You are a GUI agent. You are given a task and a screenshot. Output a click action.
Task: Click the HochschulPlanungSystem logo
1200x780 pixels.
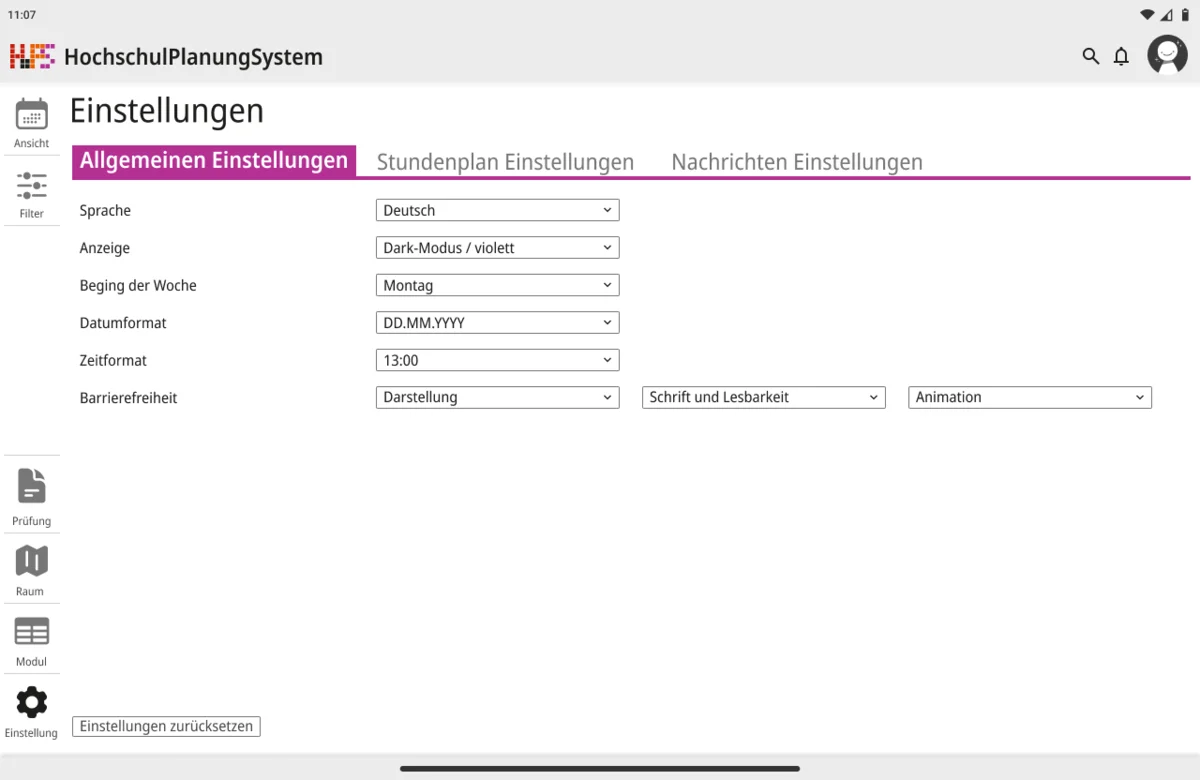click(32, 56)
